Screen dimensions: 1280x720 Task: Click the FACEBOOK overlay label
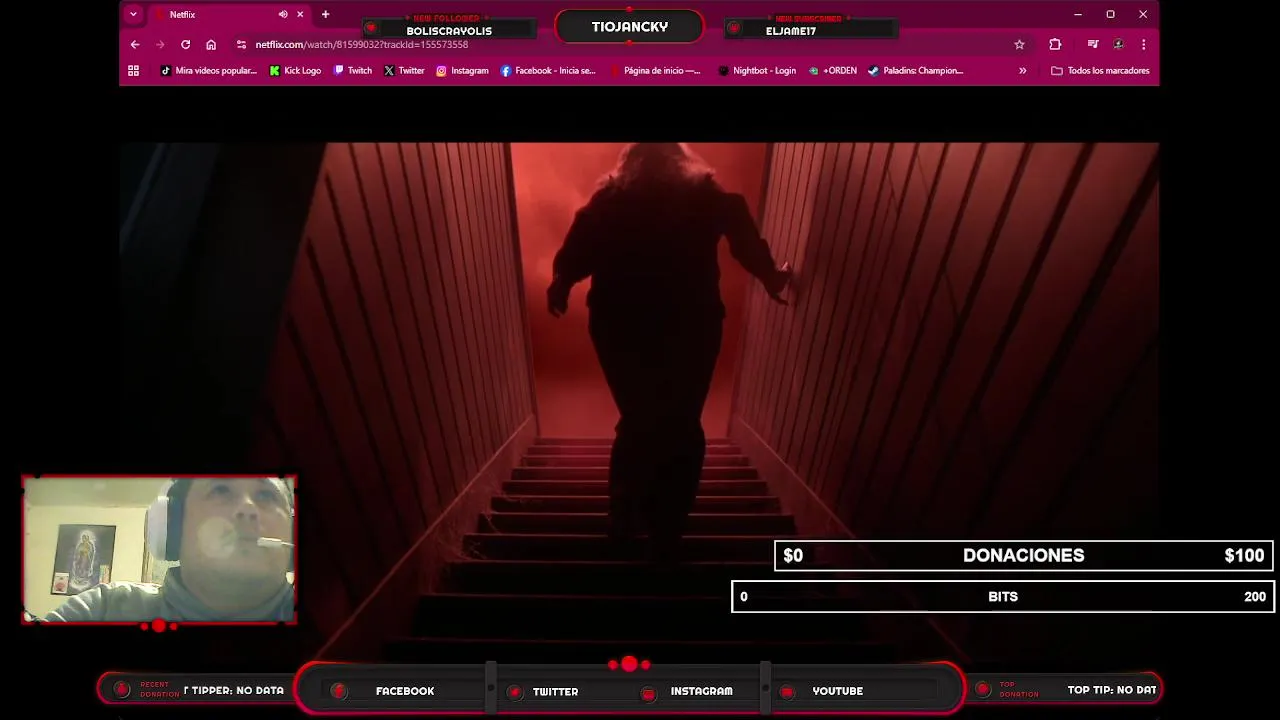click(x=405, y=691)
